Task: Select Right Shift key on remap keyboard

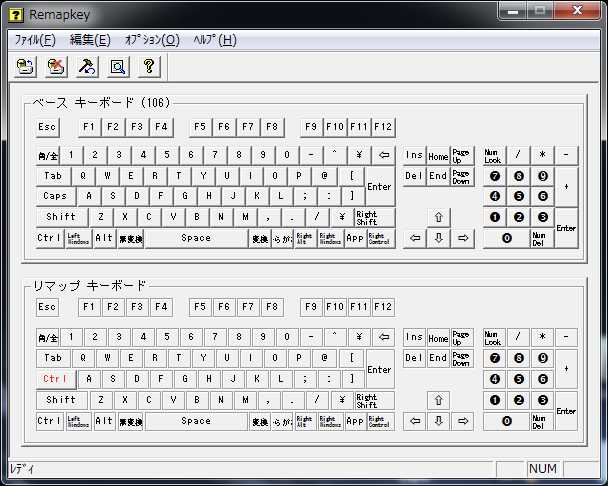Action: [375, 400]
